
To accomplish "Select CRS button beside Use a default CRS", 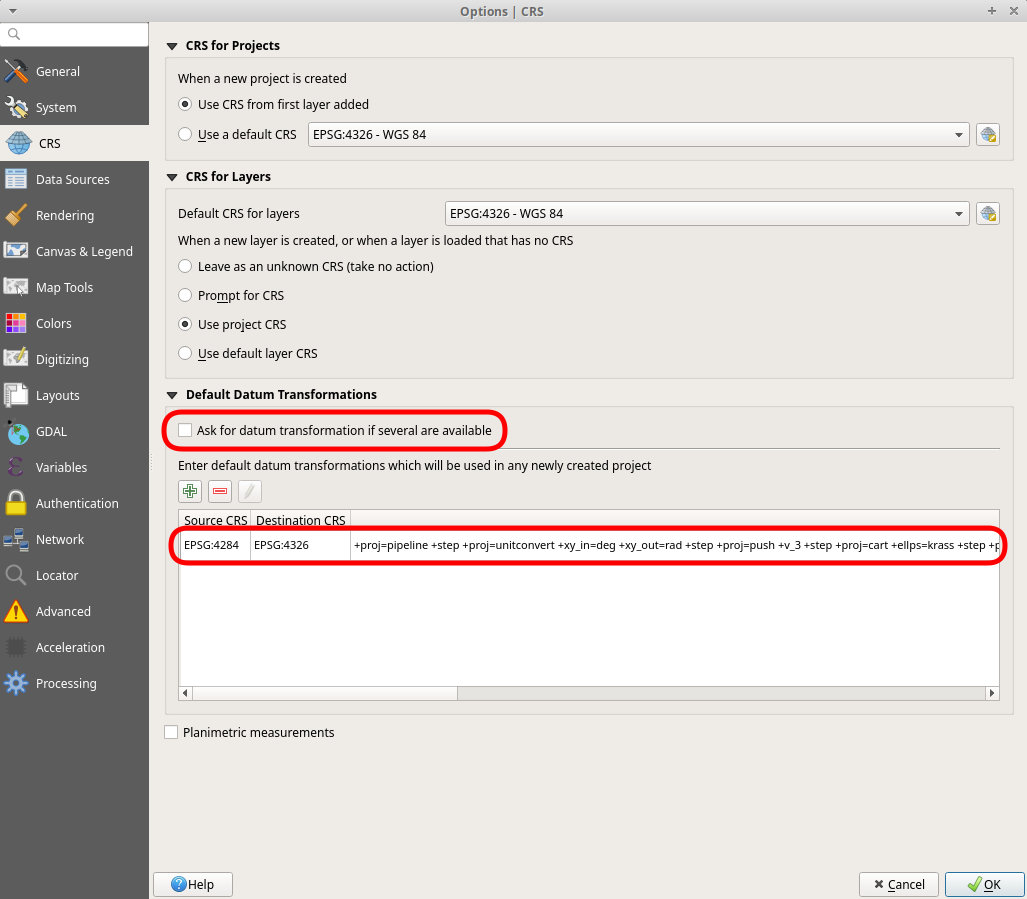I will click(988, 135).
